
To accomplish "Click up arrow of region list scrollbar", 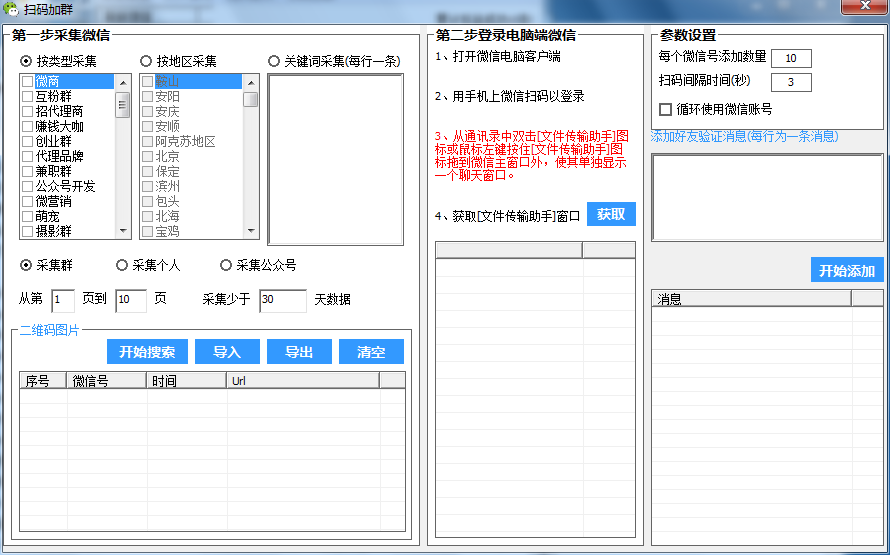I will click(x=251, y=83).
